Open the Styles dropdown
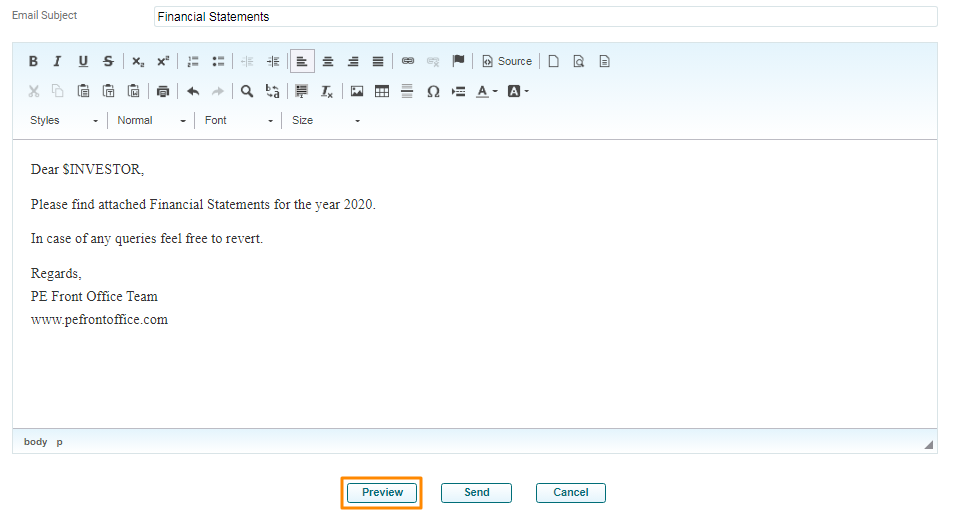 64,120
